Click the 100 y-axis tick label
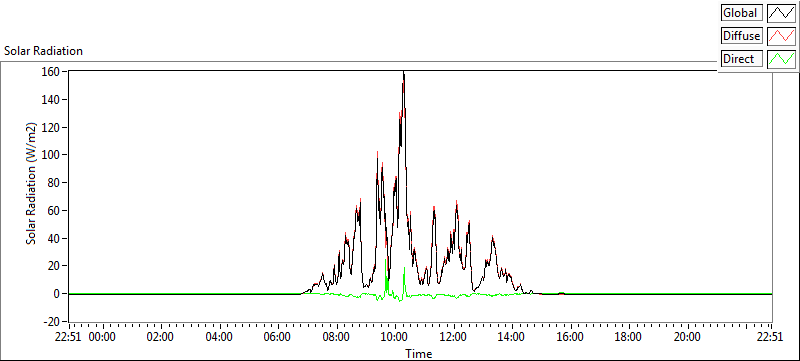The image size is (800, 361). [52, 155]
